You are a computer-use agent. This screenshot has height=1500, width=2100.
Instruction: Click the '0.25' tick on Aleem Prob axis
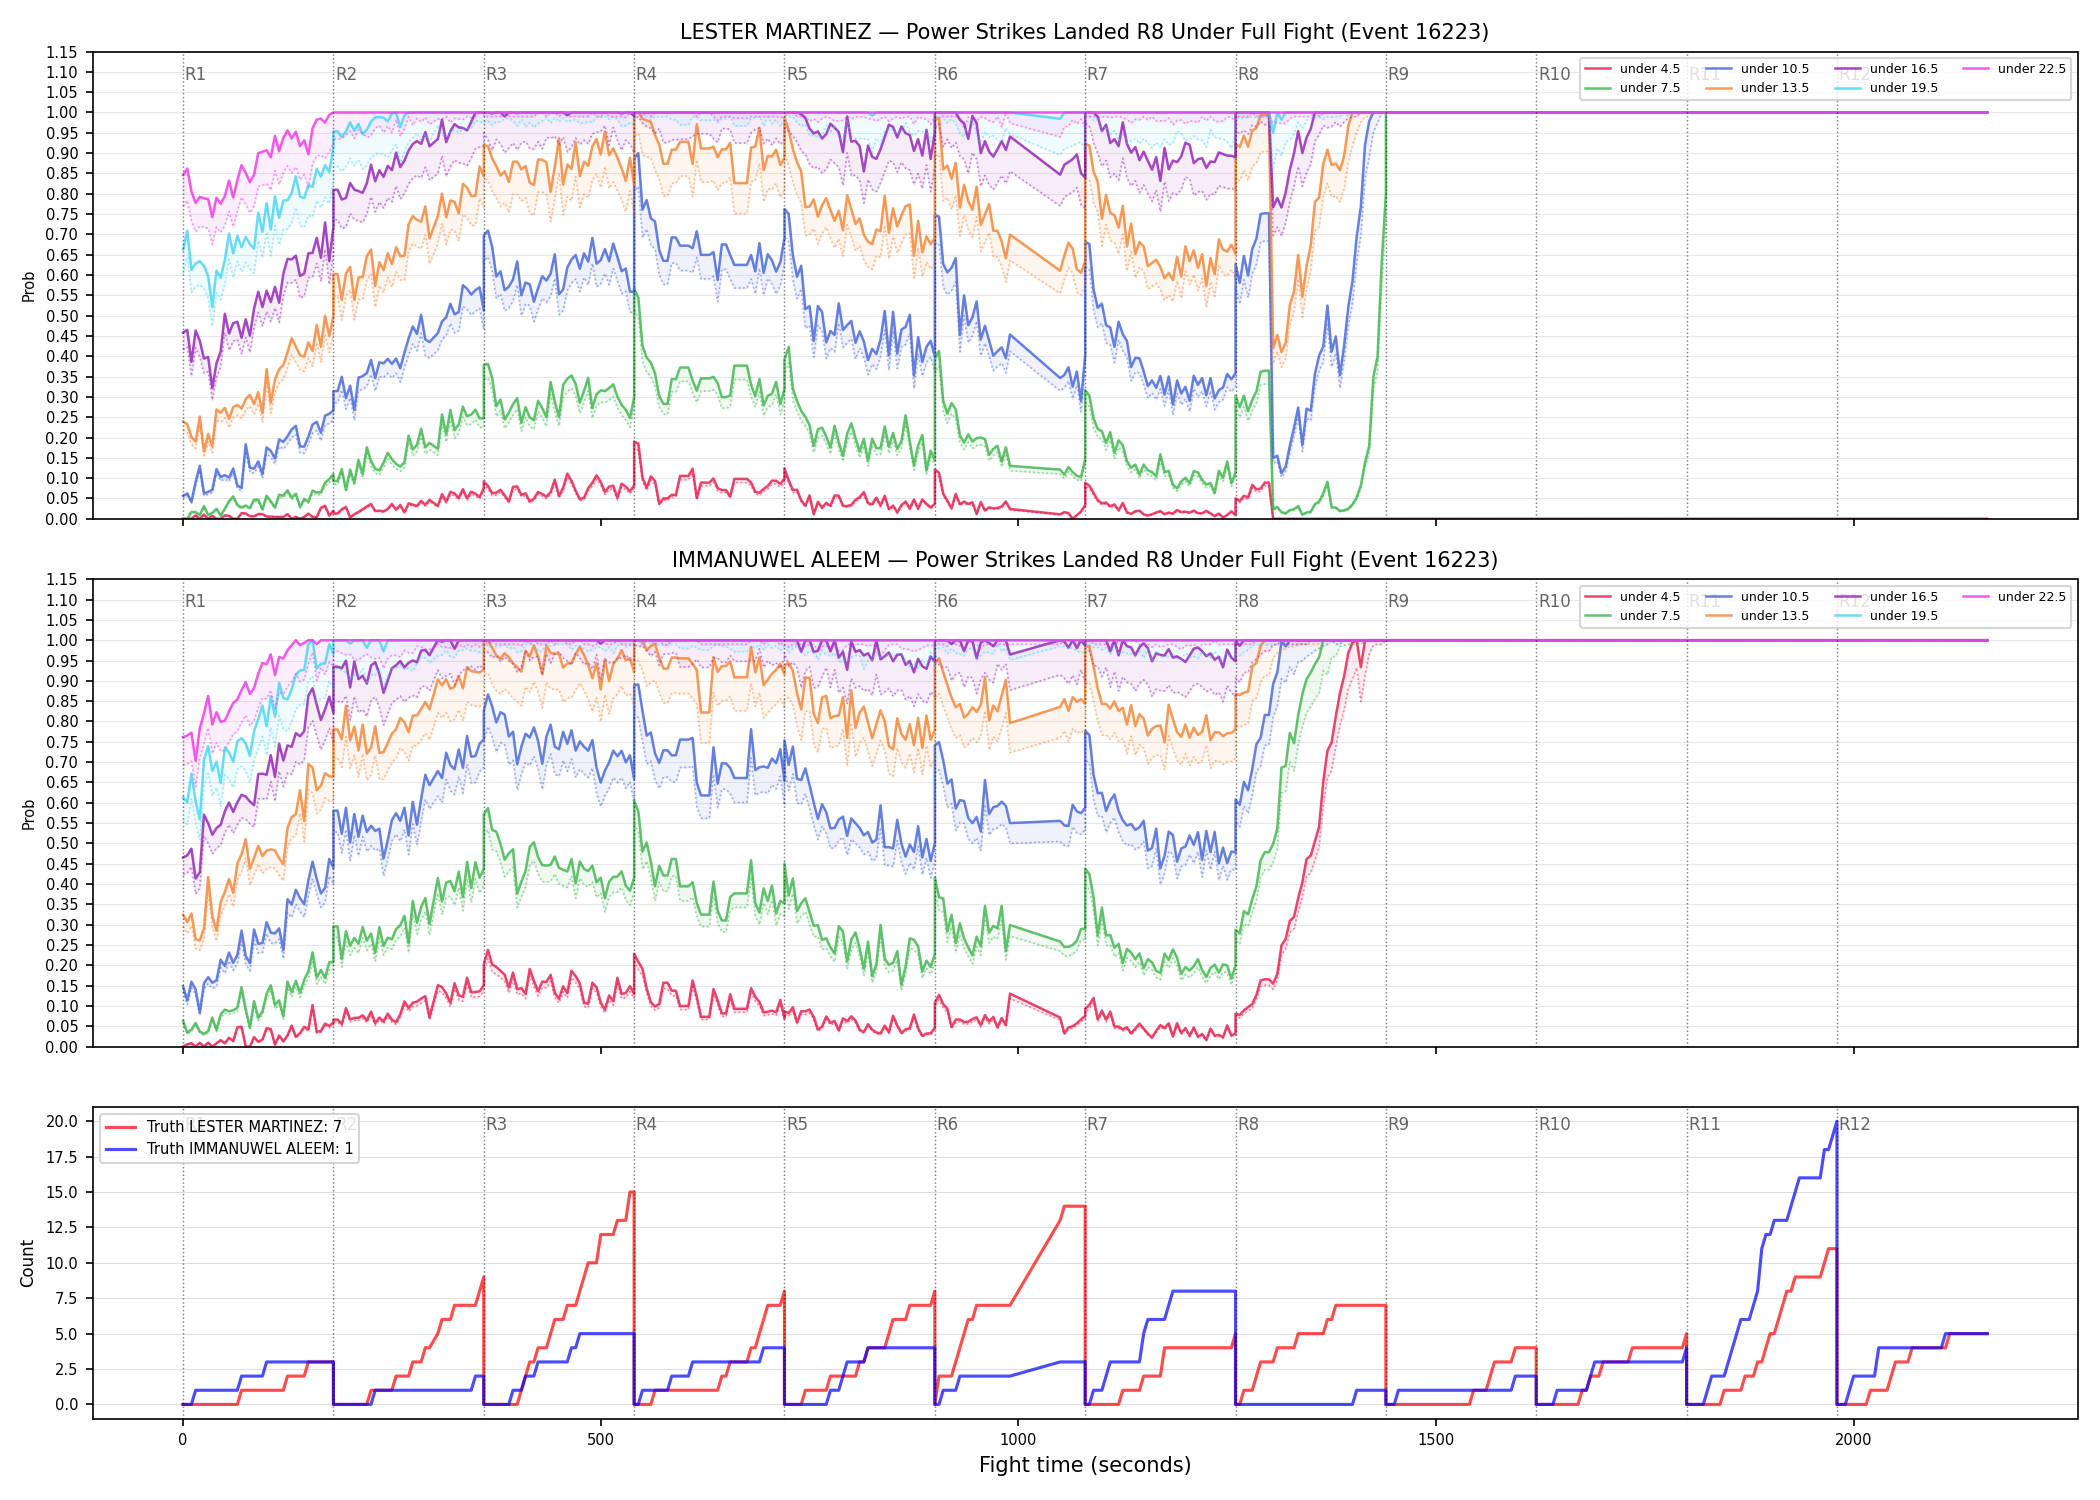click(62, 945)
